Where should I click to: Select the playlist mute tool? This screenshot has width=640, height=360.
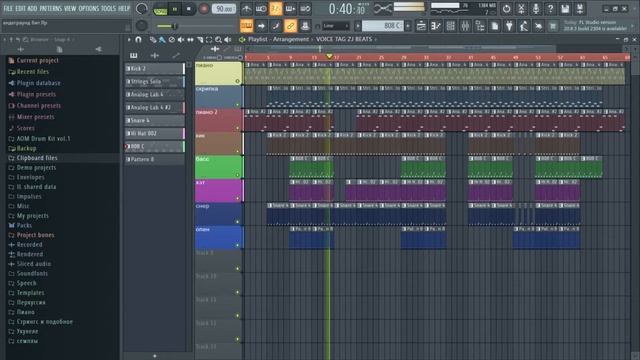tap(181, 40)
